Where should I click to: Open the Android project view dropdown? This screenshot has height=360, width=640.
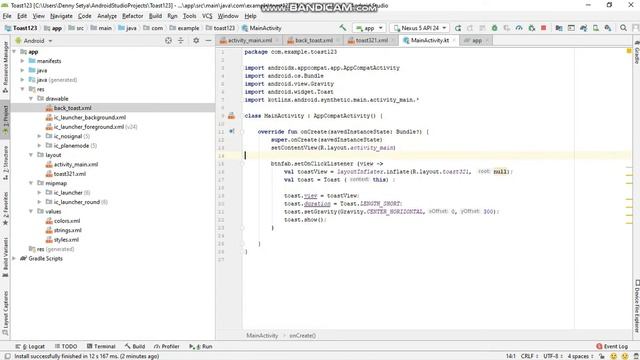click(x=34, y=41)
